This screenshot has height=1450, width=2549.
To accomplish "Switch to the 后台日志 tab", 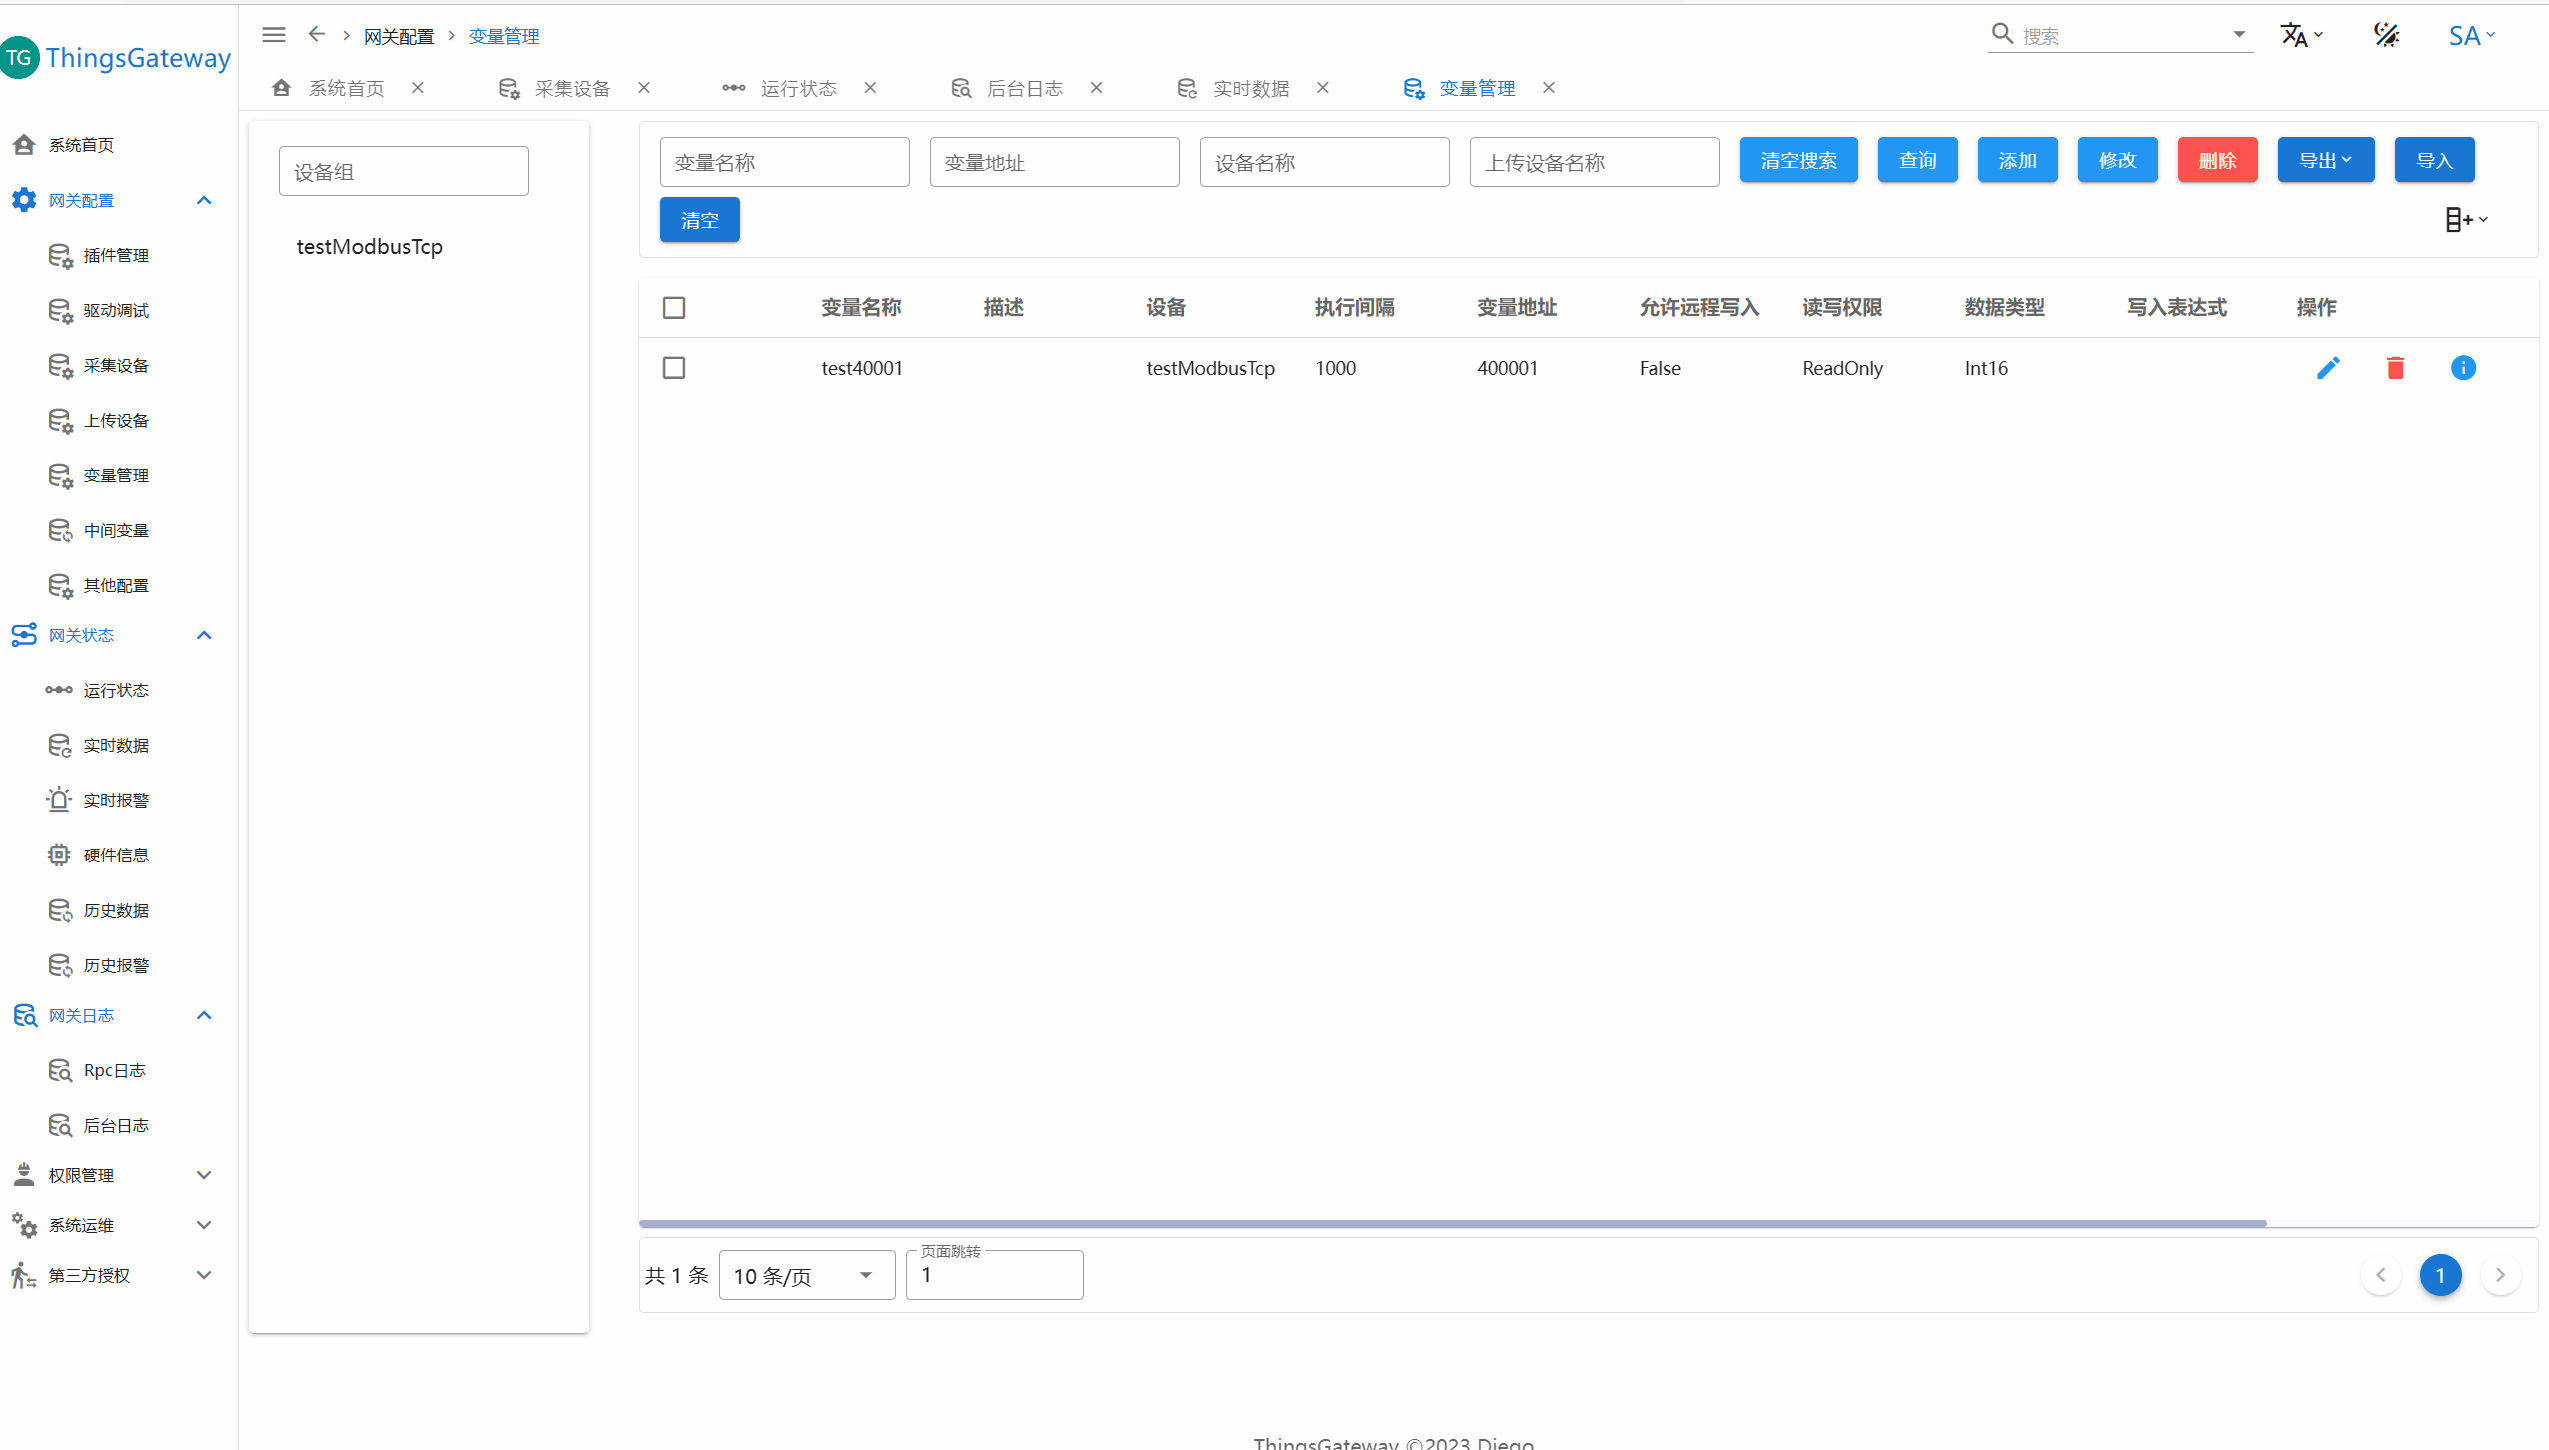I will (x=1024, y=88).
